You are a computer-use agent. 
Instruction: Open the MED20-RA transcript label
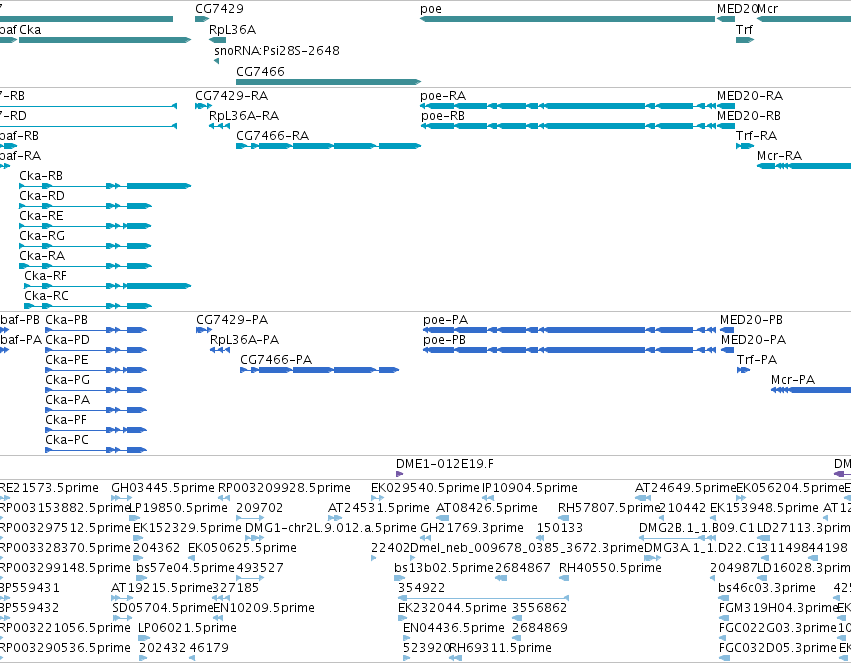coord(750,96)
